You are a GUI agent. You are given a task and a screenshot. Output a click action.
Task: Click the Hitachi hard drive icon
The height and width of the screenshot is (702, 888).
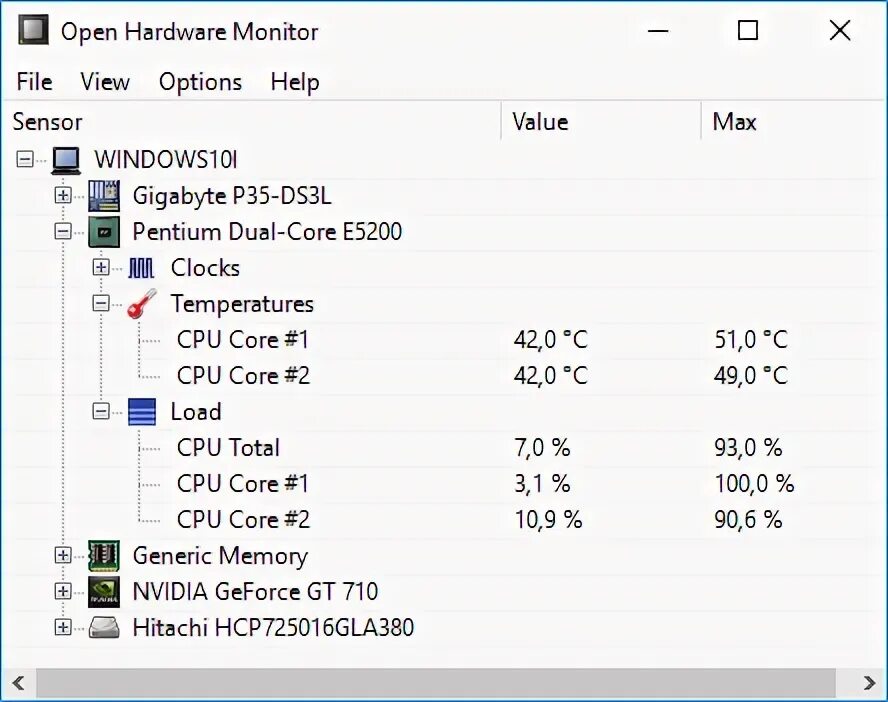(104, 627)
